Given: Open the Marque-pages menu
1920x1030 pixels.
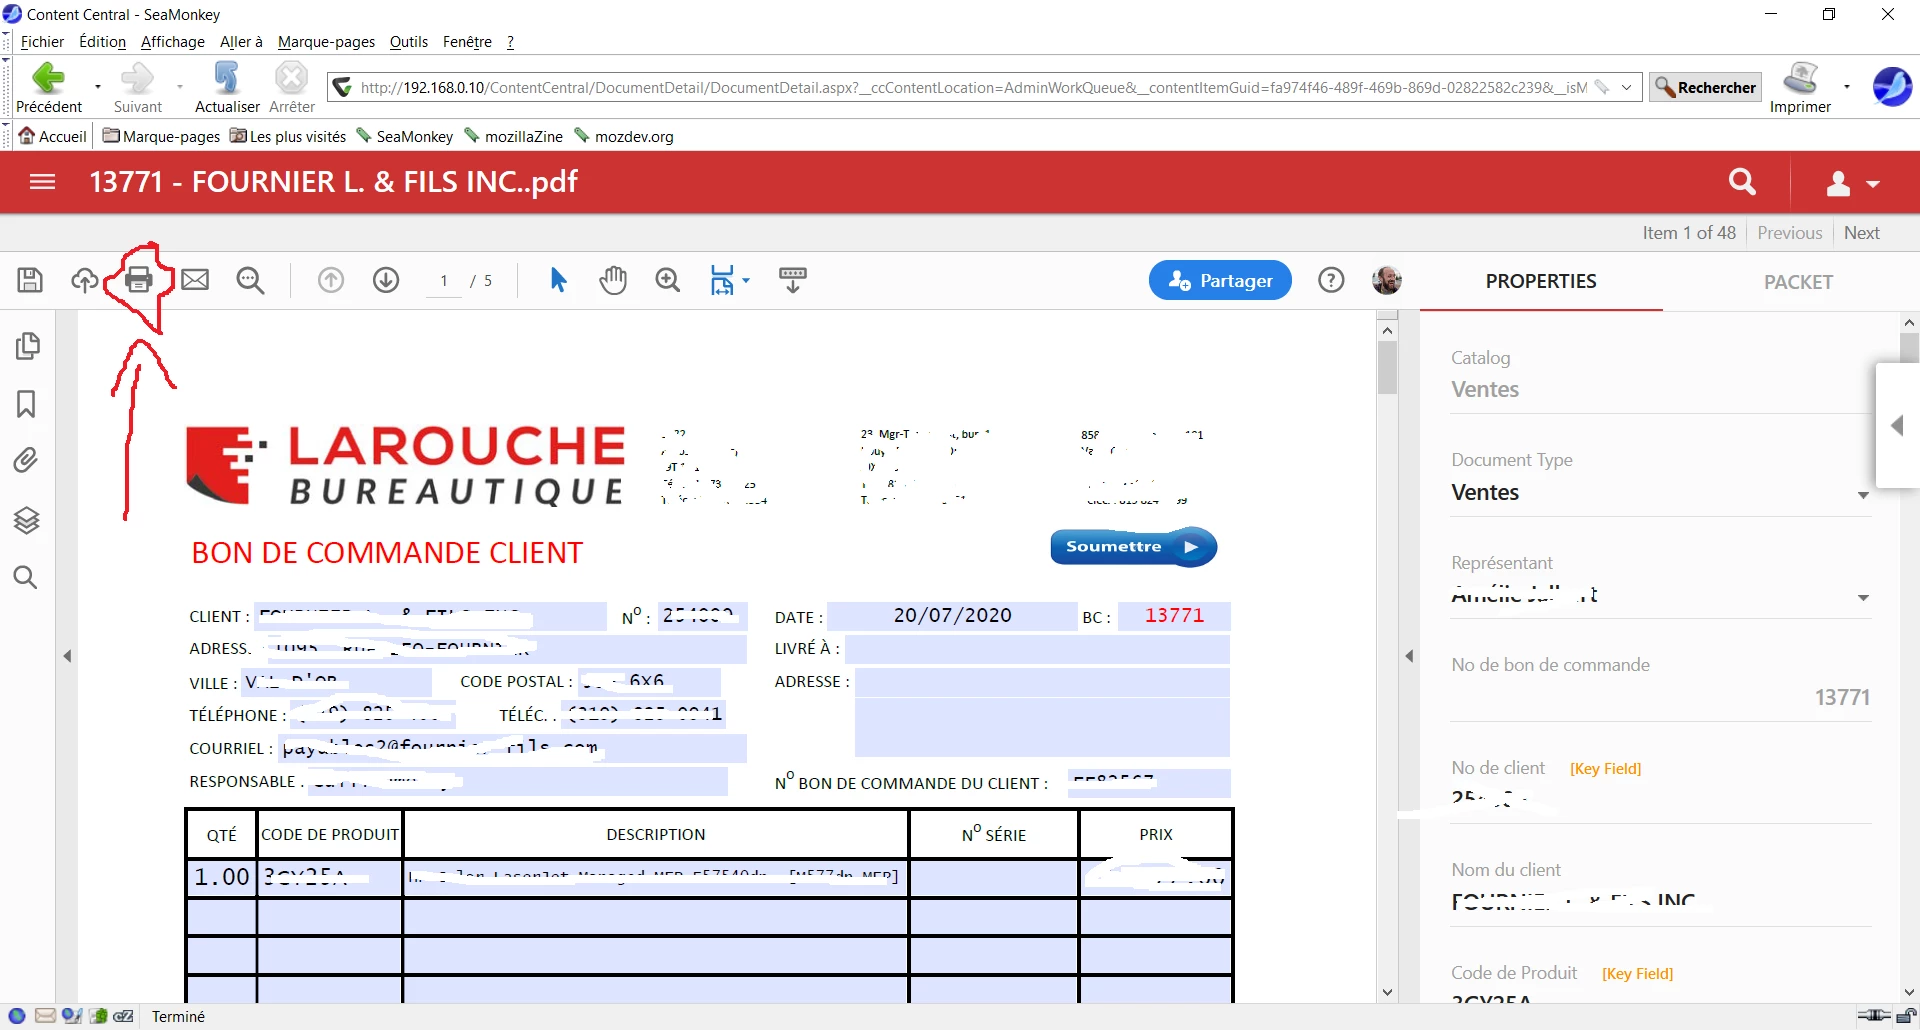Looking at the screenshot, I should pos(326,42).
